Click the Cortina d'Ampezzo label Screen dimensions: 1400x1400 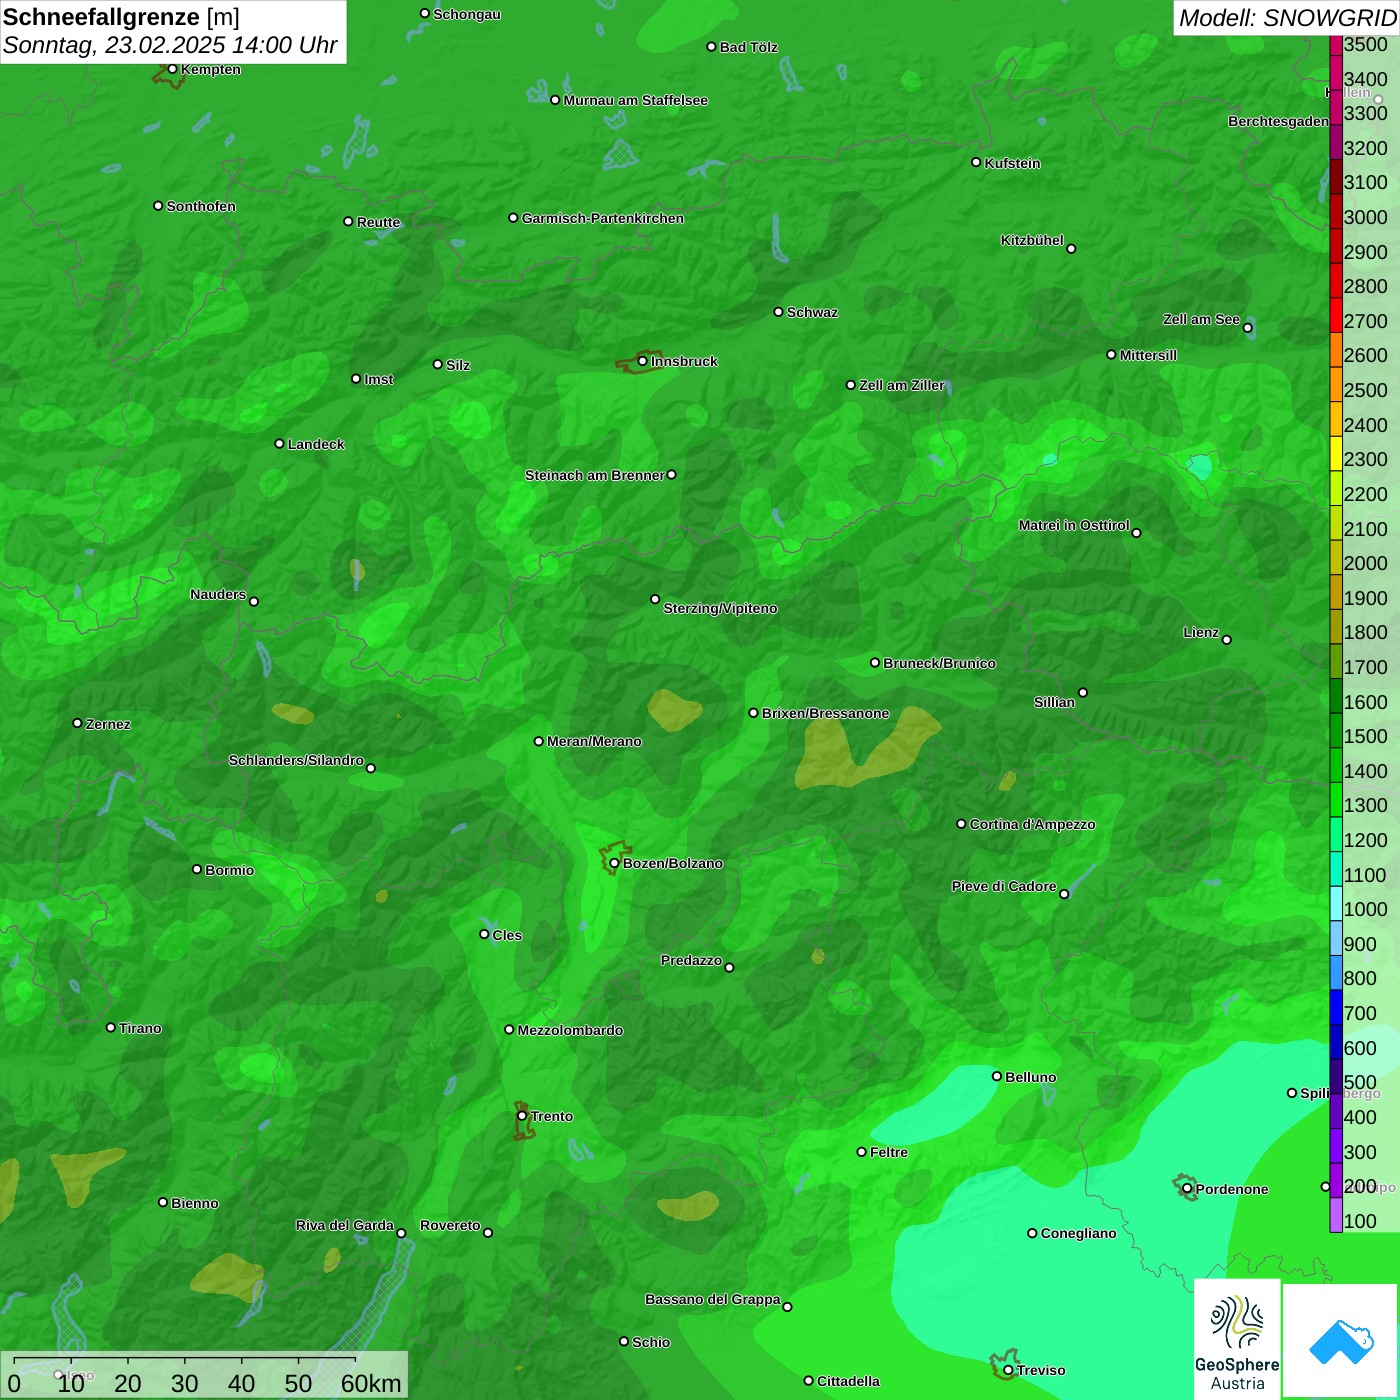point(1032,824)
